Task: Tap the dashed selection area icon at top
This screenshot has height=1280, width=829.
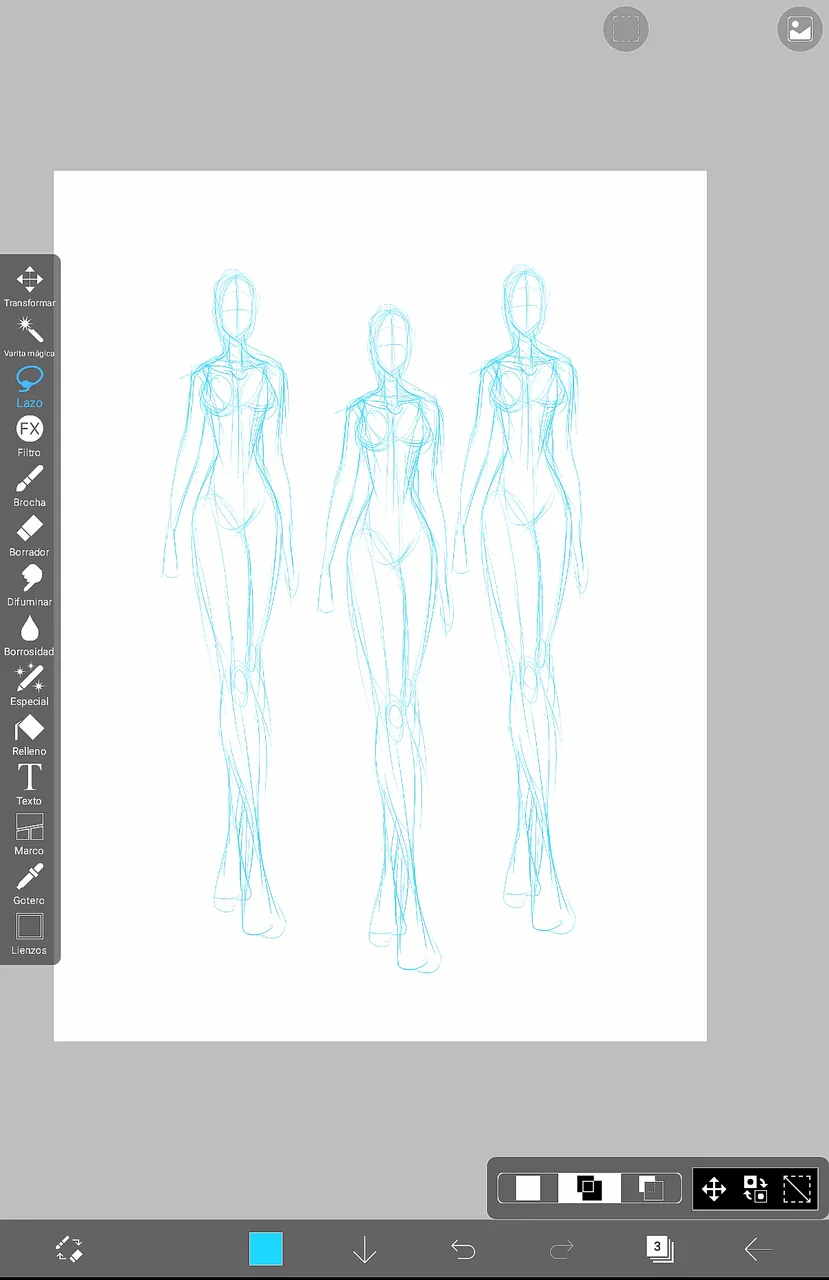Action: point(626,29)
